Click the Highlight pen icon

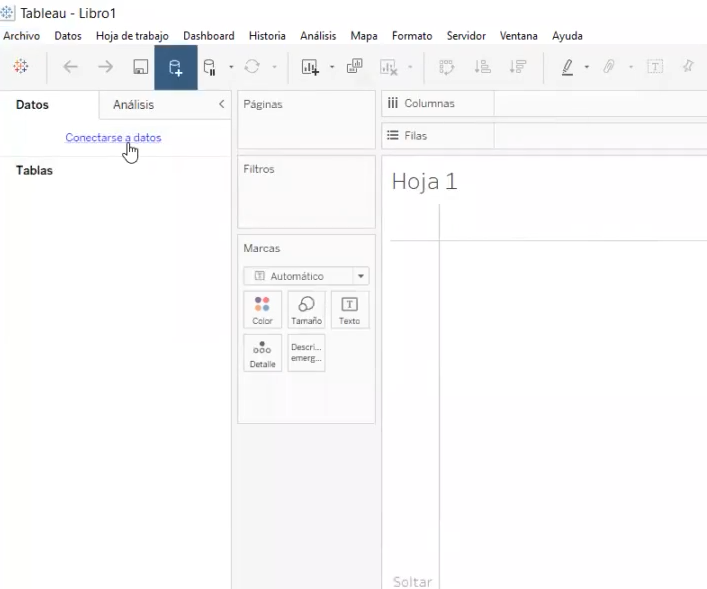pos(567,67)
